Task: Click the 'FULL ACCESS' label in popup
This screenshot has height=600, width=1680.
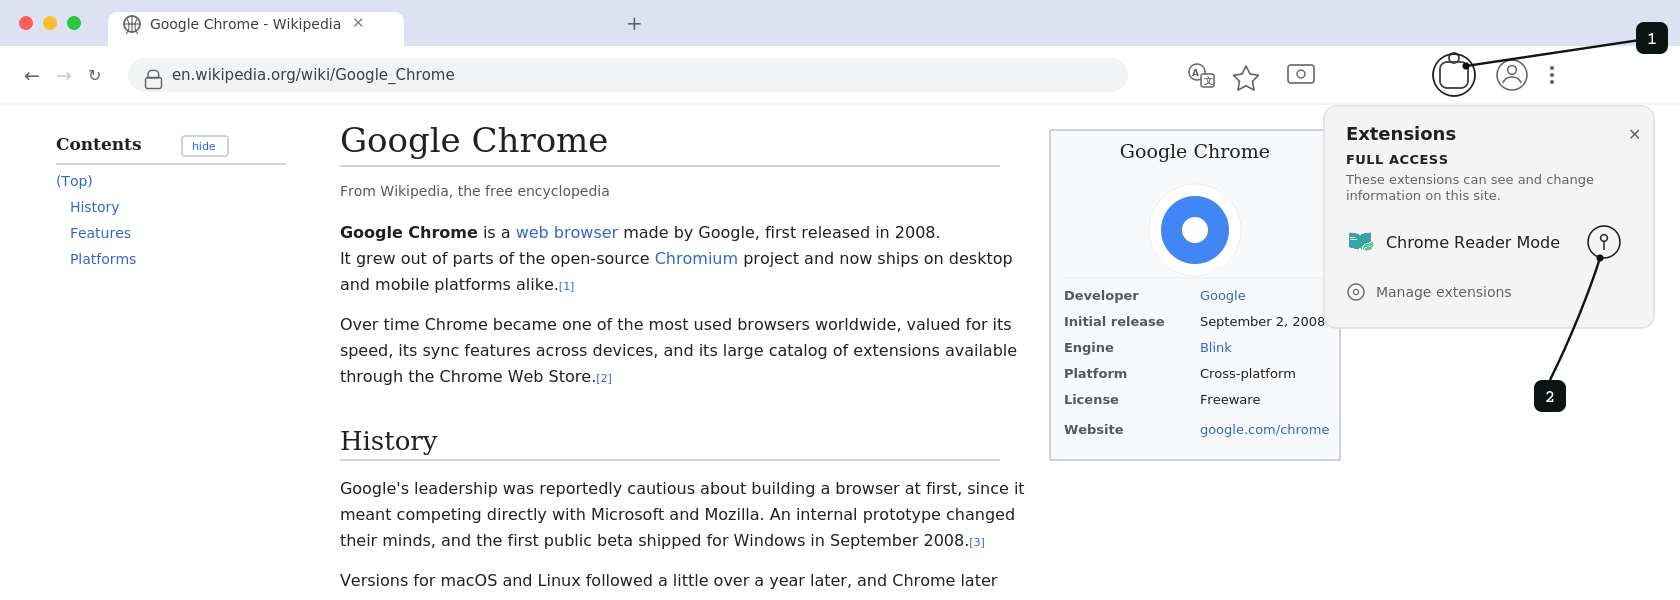Action: pyautogui.click(x=1397, y=159)
